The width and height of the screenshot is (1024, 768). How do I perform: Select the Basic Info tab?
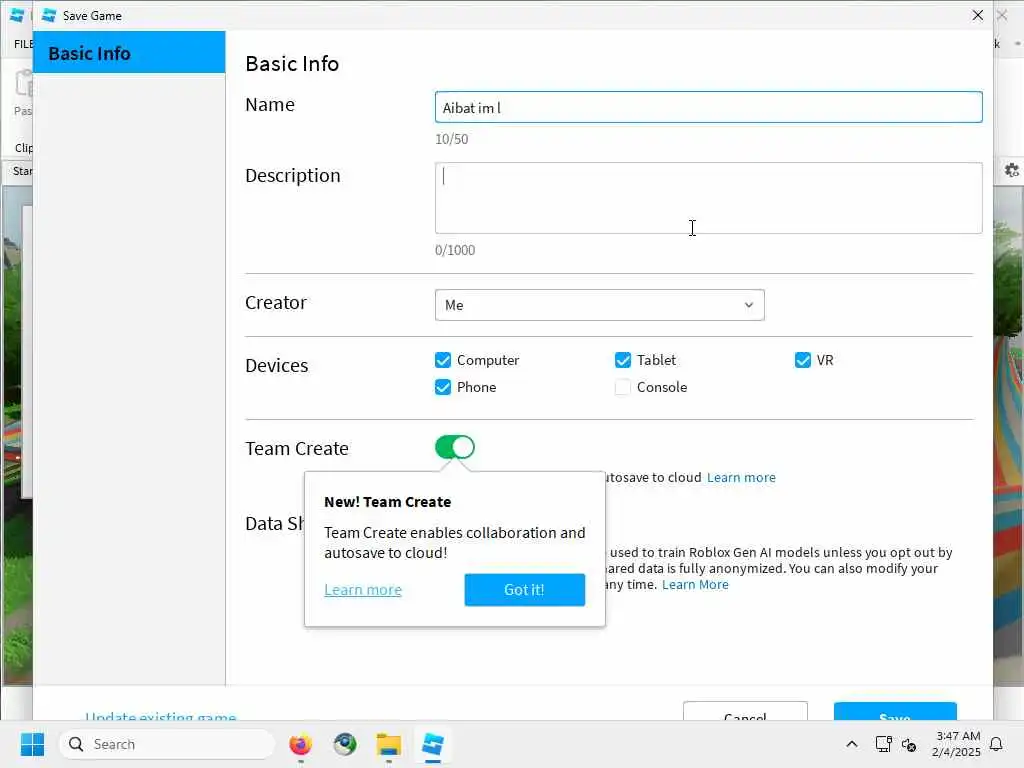(x=129, y=53)
